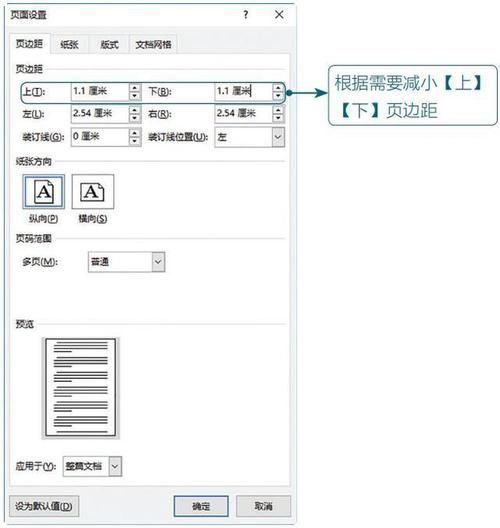Click the 下(B) margin input field

[x=243, y=91]
